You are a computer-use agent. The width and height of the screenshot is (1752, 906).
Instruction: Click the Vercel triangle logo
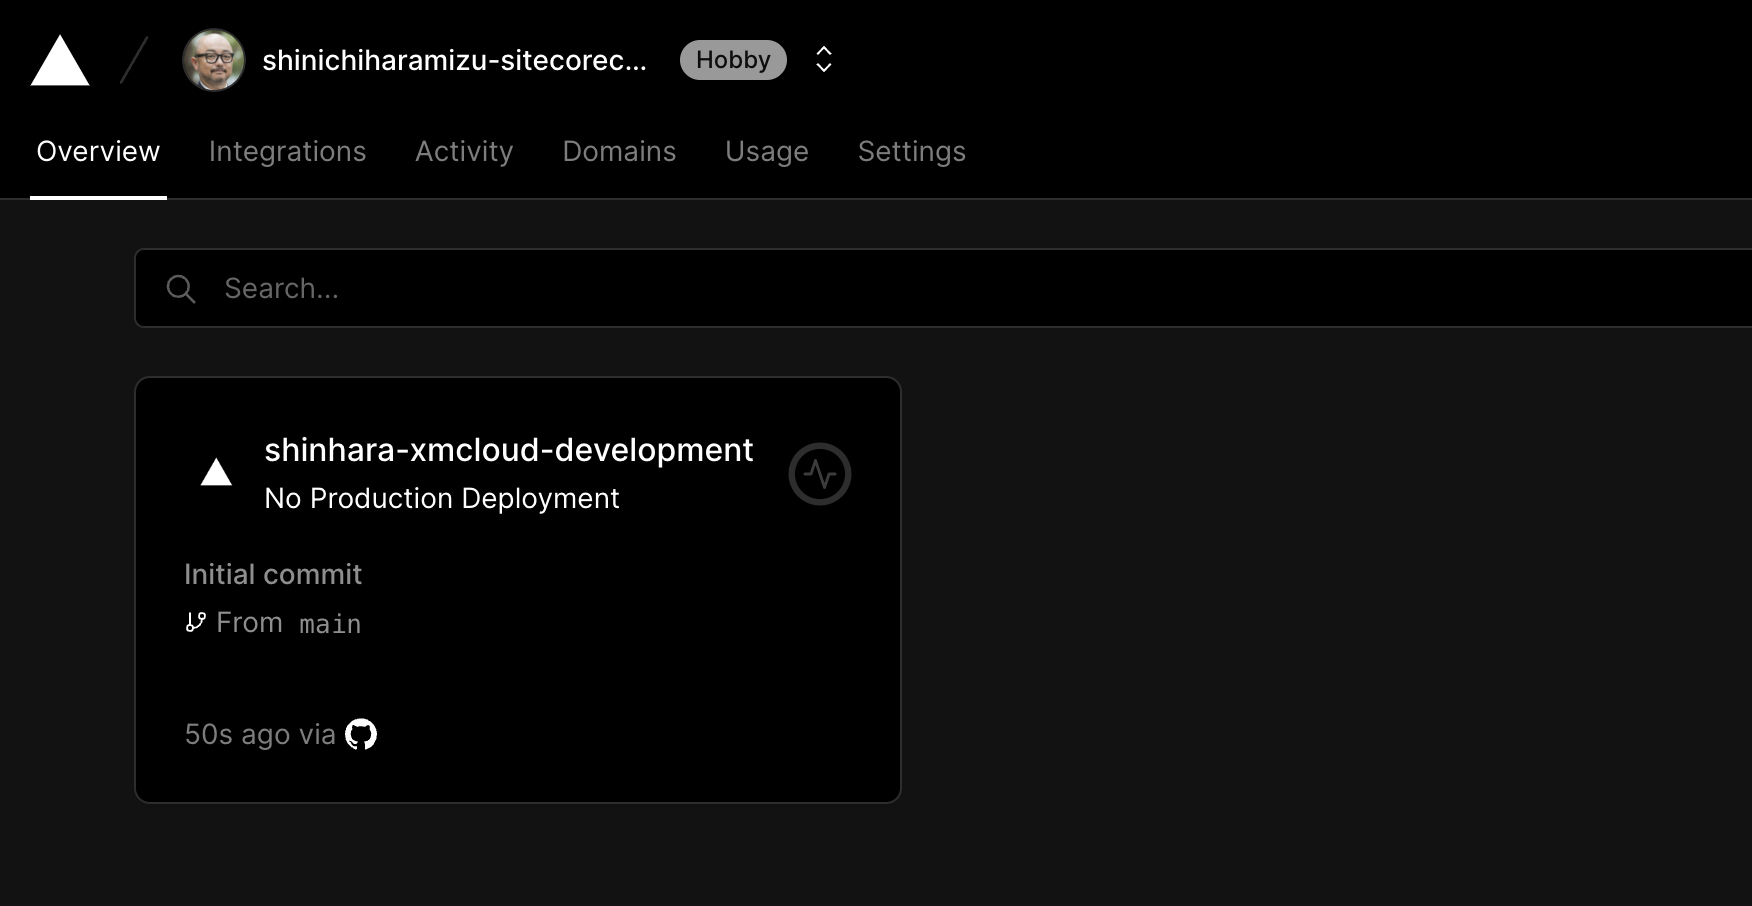click(60, 60)
